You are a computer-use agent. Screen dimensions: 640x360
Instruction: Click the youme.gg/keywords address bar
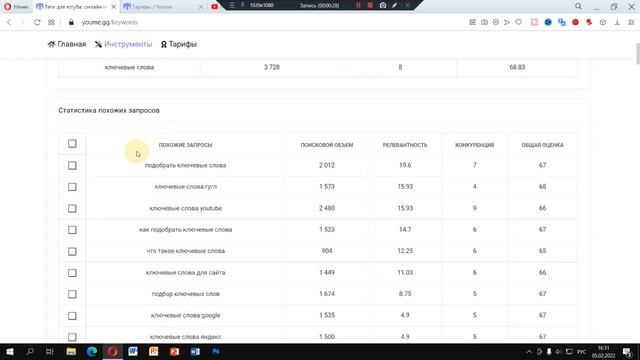[109, 22]
